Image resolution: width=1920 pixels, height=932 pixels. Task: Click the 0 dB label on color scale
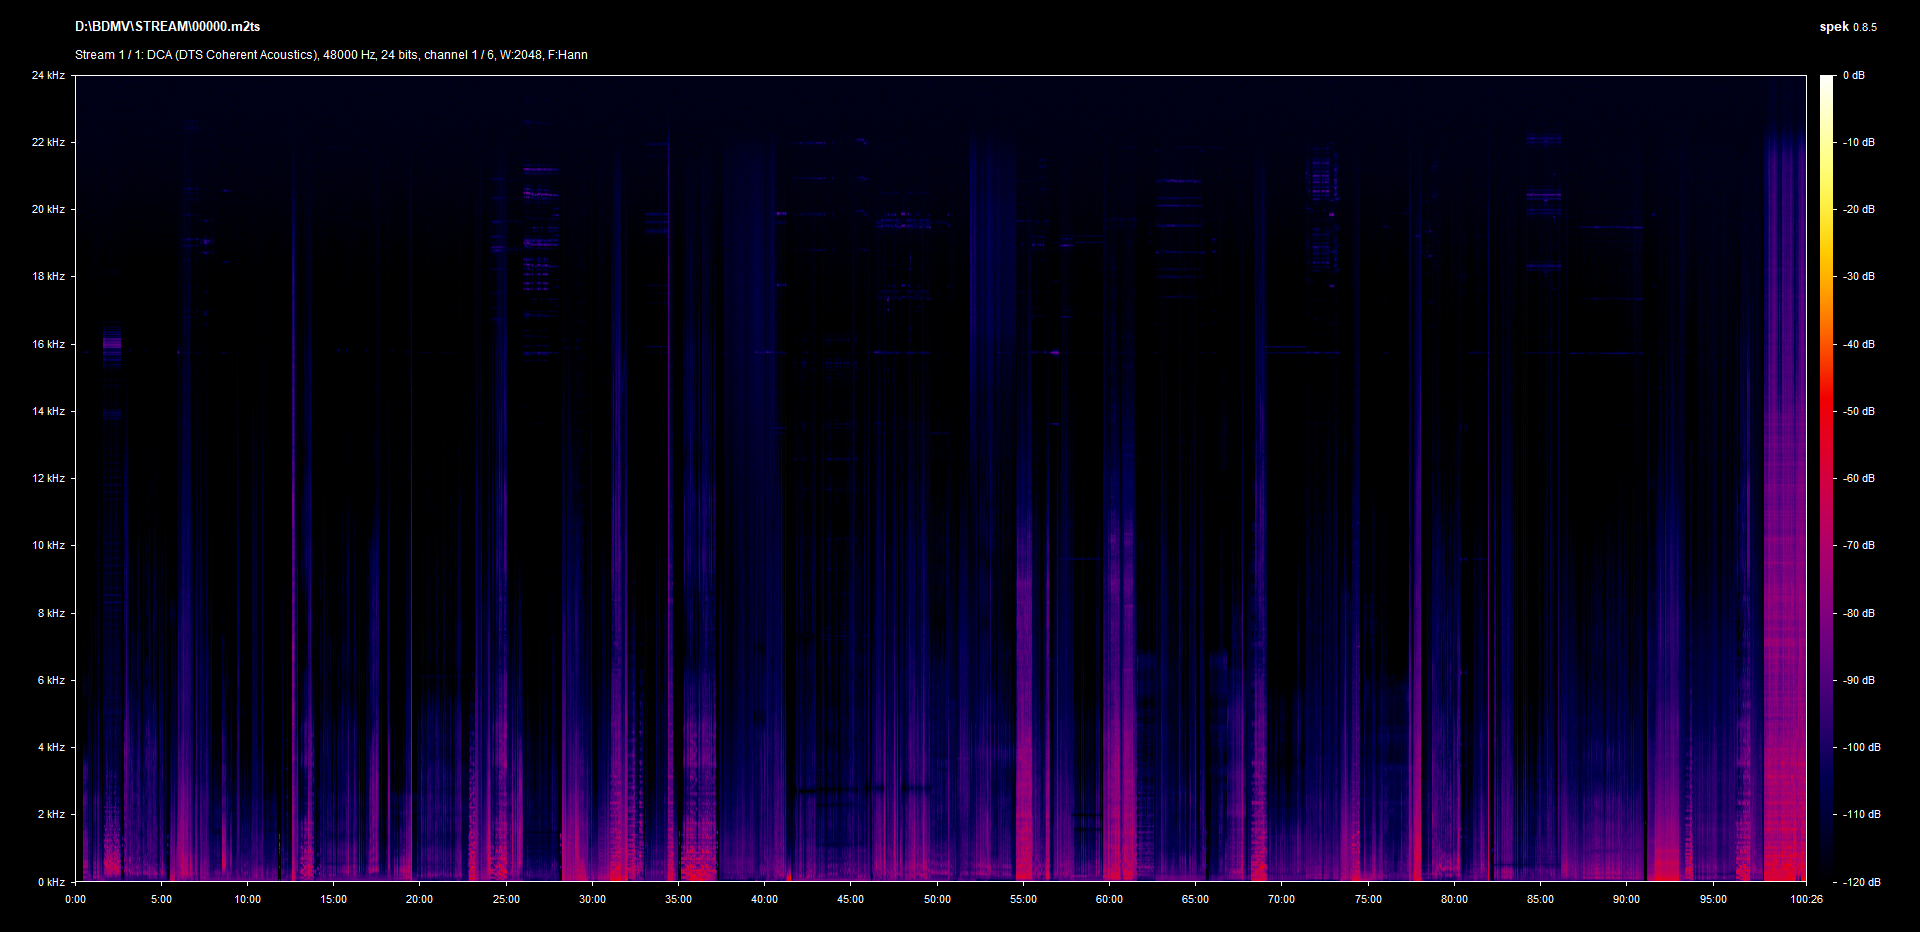click(1853, 75)
